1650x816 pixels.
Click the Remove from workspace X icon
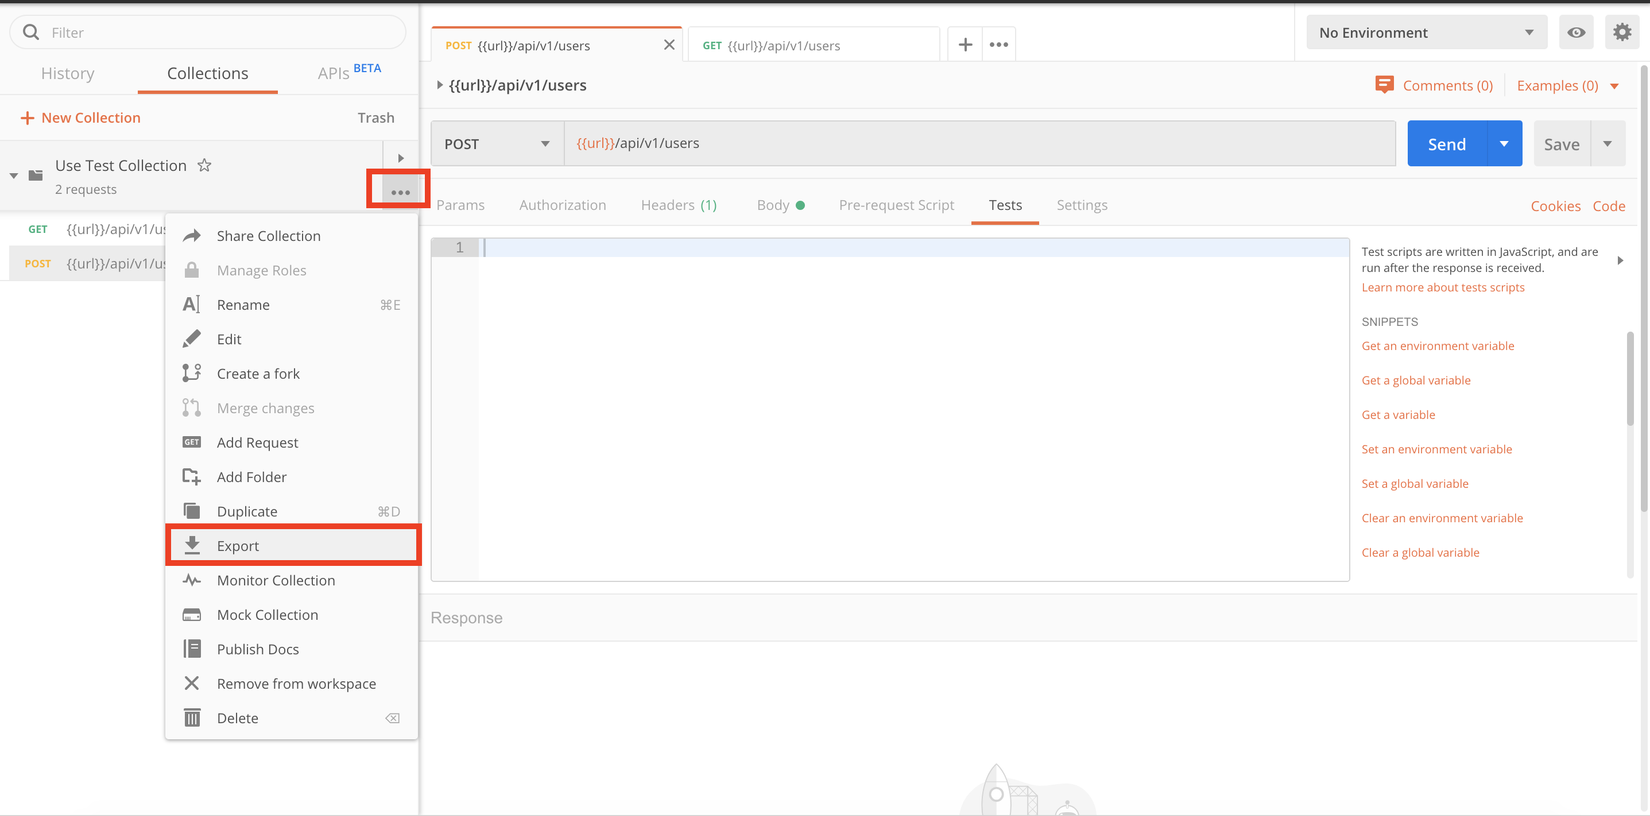point(192,683)
